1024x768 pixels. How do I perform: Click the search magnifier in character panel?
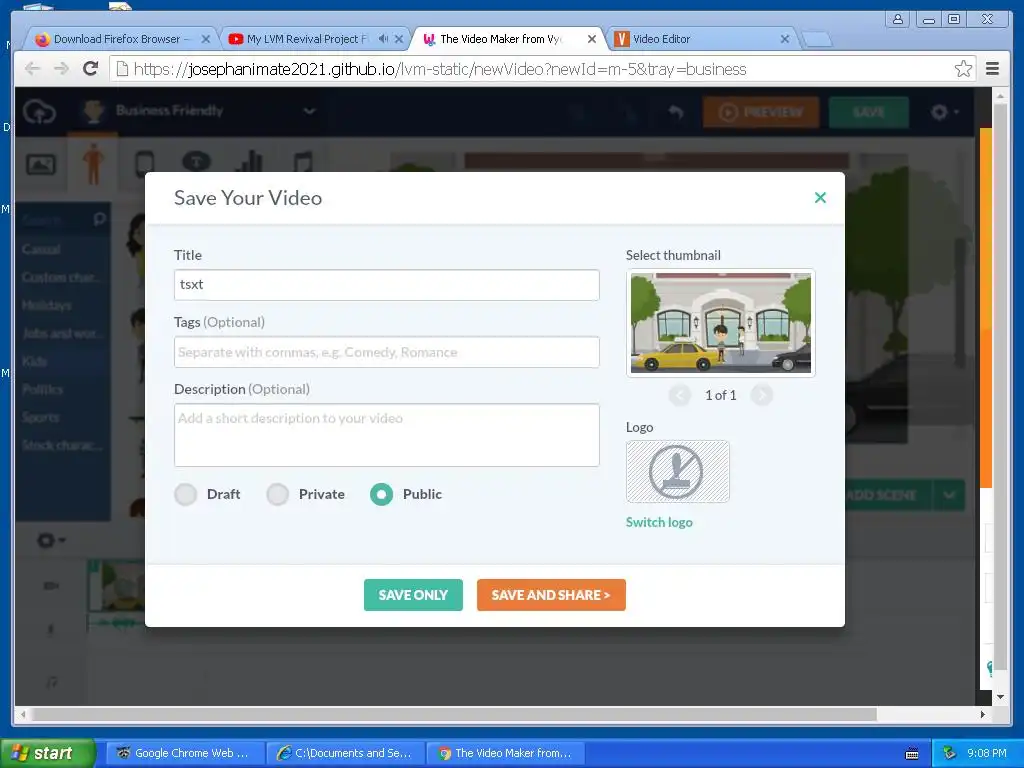[x=99, y=219]
